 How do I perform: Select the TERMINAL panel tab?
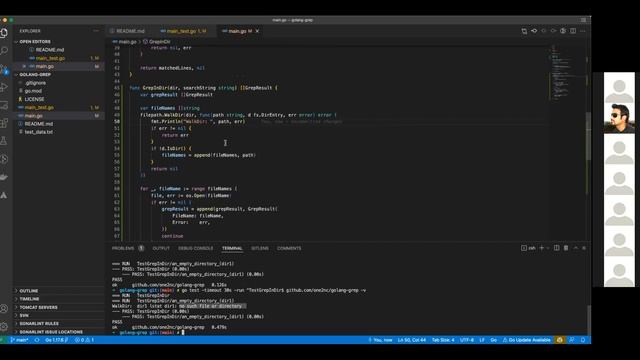click(x=232, y=248)
